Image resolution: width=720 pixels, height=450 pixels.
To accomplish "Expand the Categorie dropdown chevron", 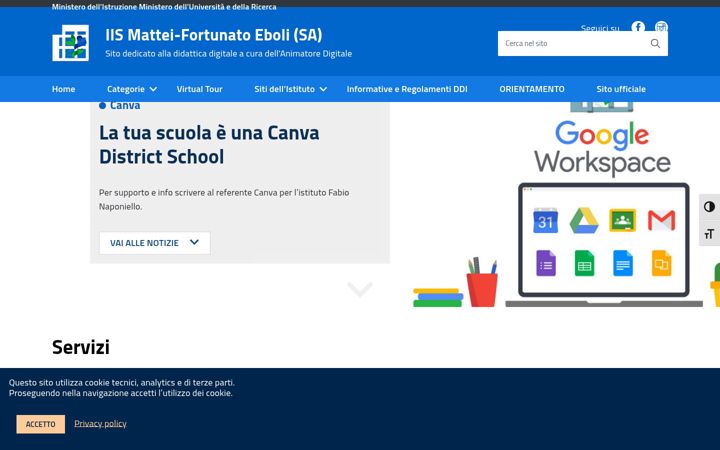I will [x=153, y=89].
